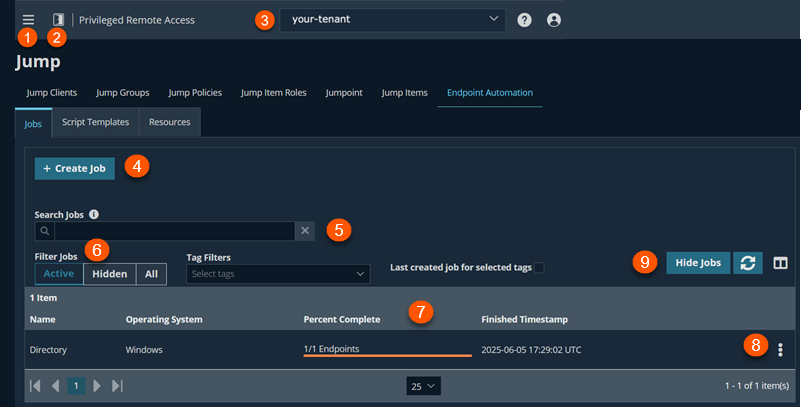This screenshot has height=407, width=801.
Task: Click the 1 Item count label
Action: (43, 298)
